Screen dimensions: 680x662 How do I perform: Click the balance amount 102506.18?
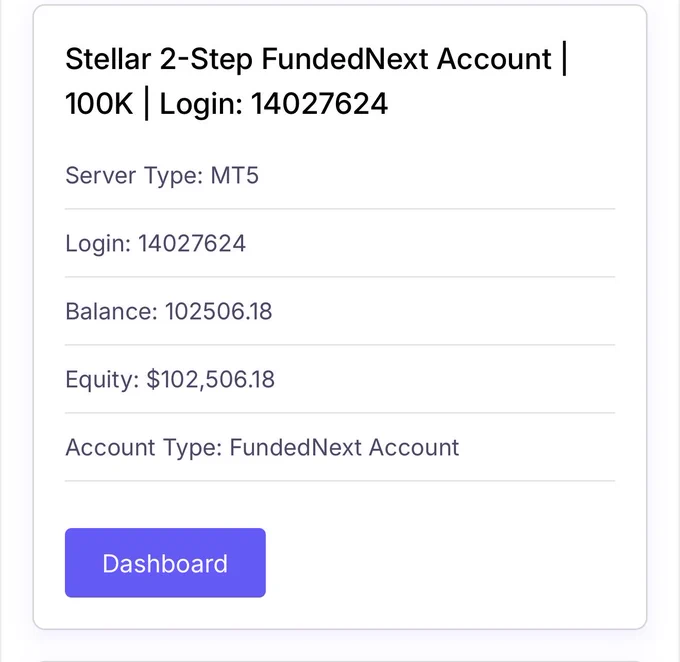219,311
